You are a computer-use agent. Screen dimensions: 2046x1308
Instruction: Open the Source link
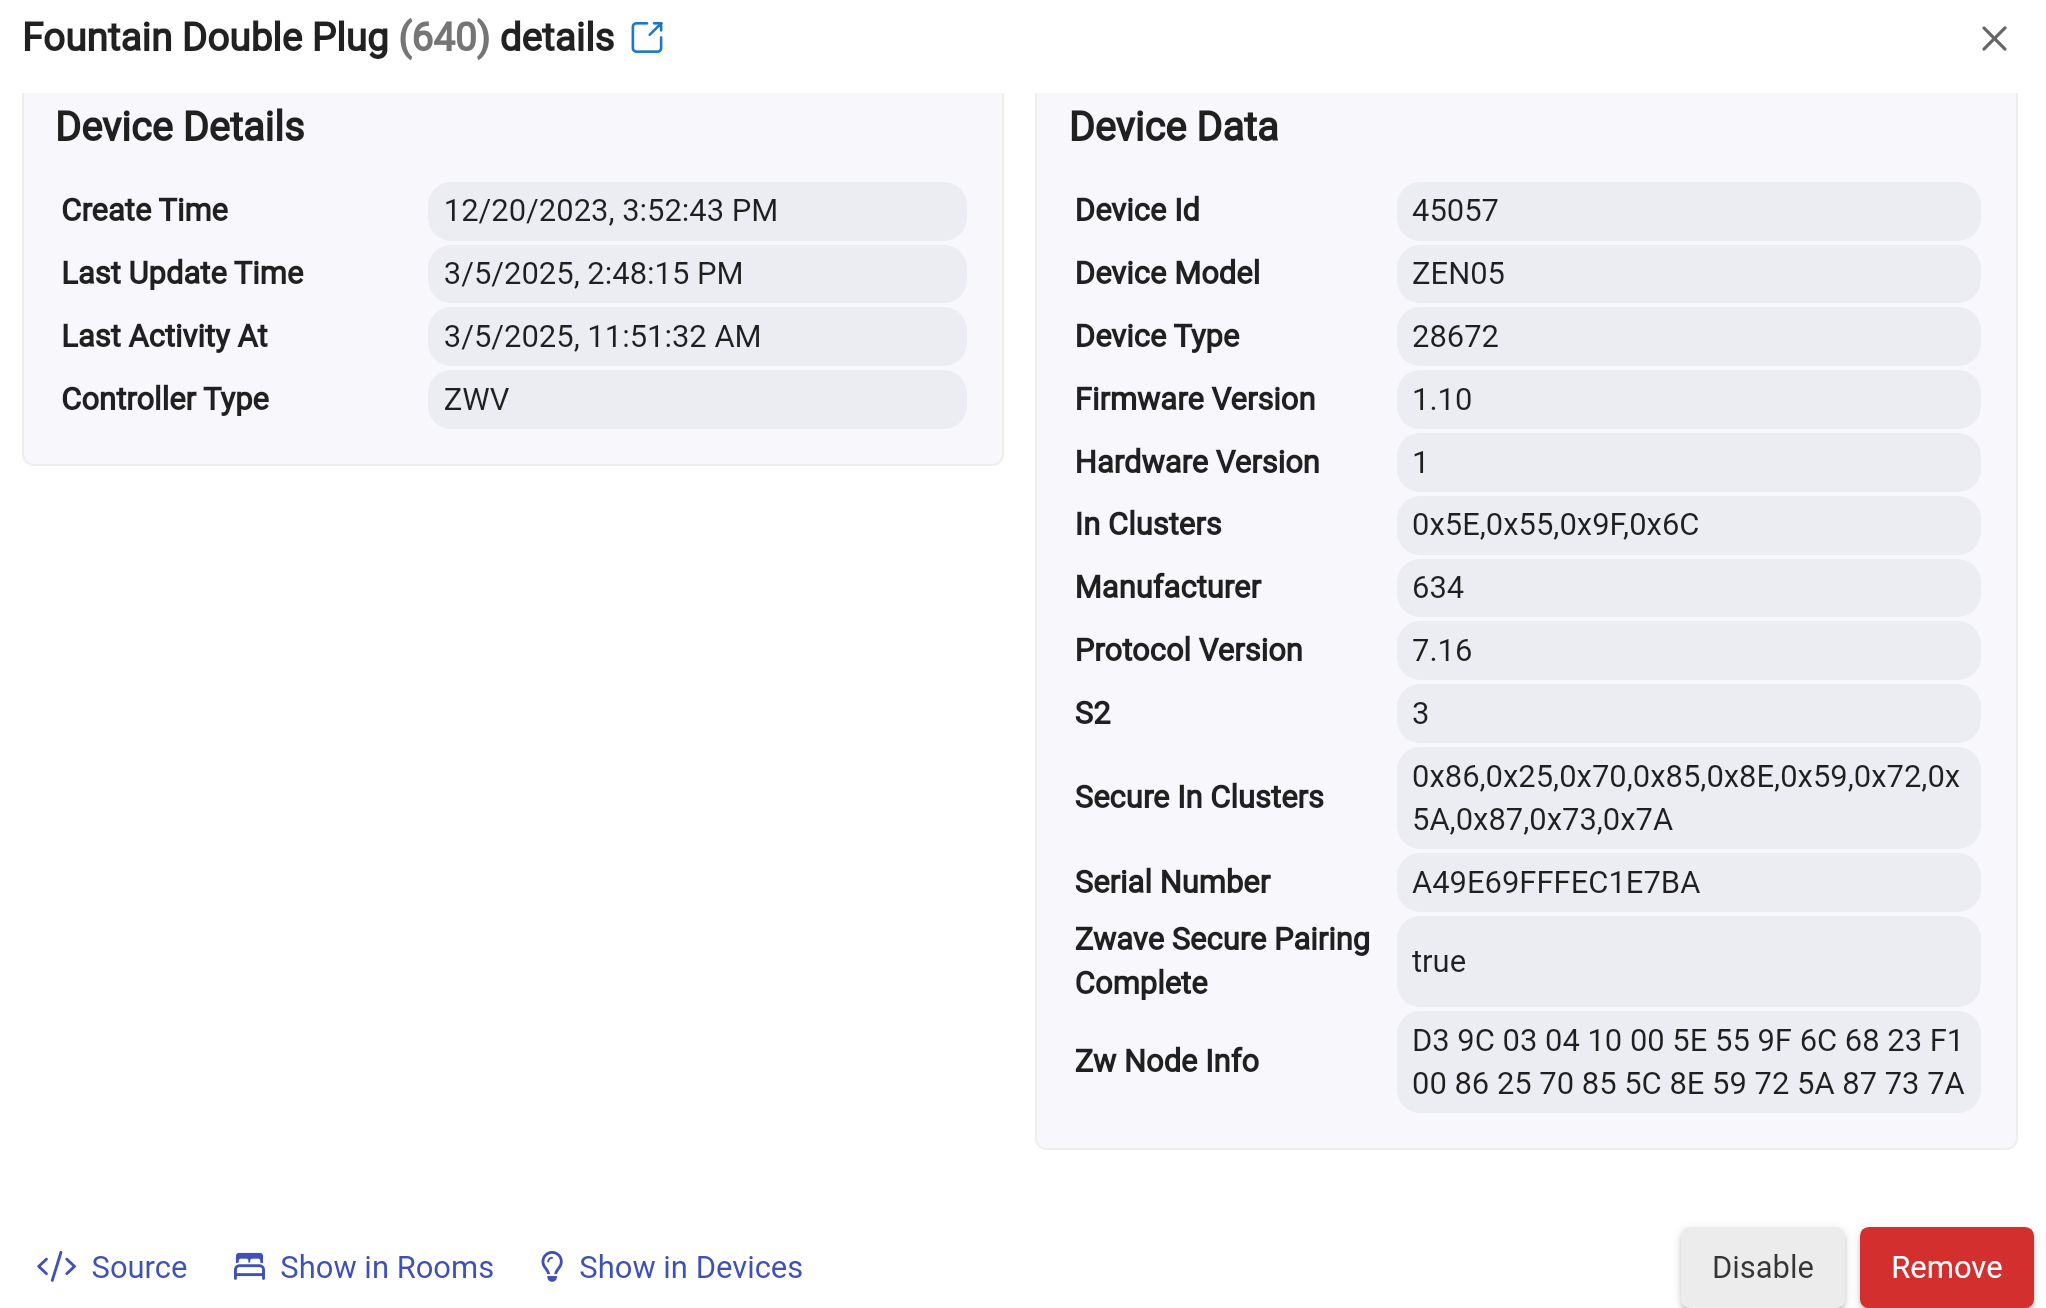[138, 1267]
